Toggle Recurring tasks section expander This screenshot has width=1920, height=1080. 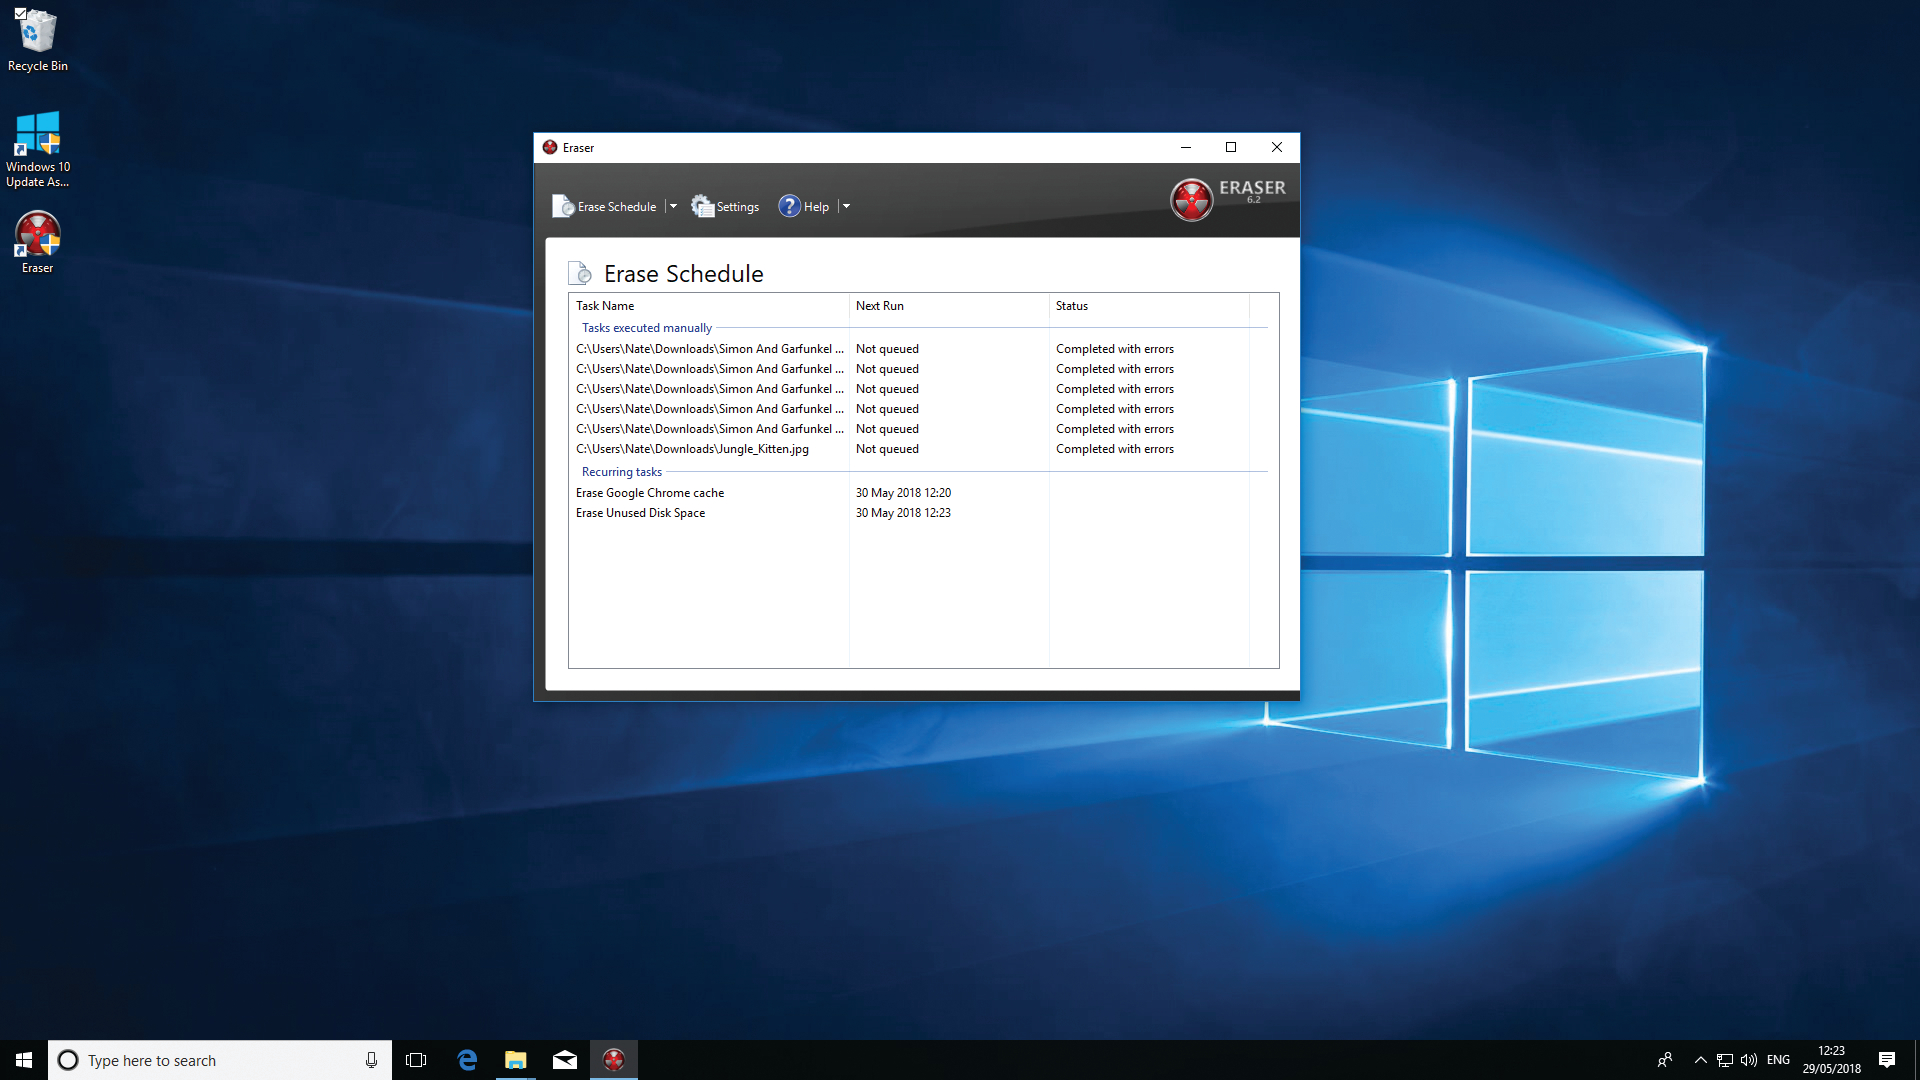coord(620,471)
